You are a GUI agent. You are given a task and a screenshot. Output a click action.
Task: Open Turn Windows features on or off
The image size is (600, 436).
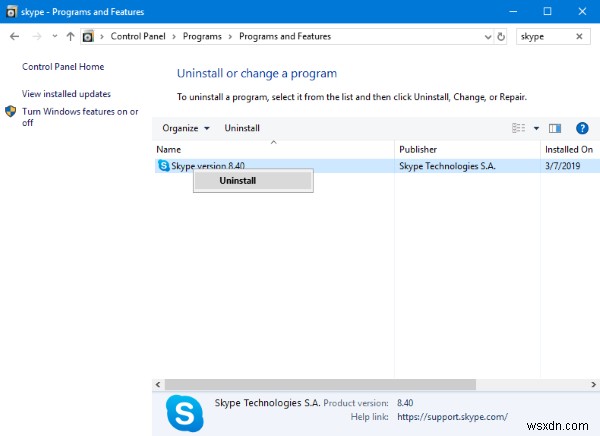coord(80,117)
